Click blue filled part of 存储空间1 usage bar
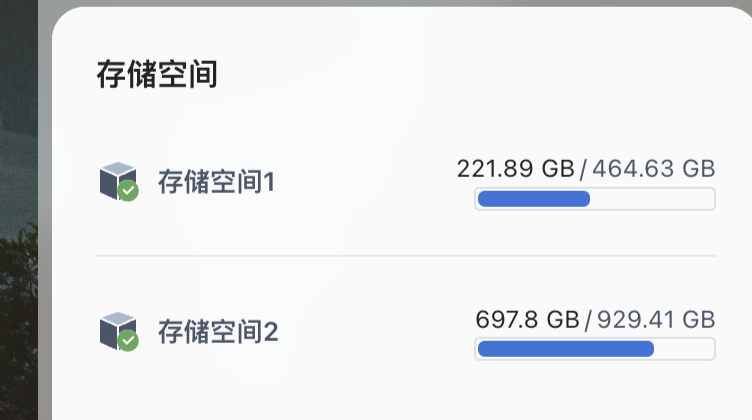 533,199
